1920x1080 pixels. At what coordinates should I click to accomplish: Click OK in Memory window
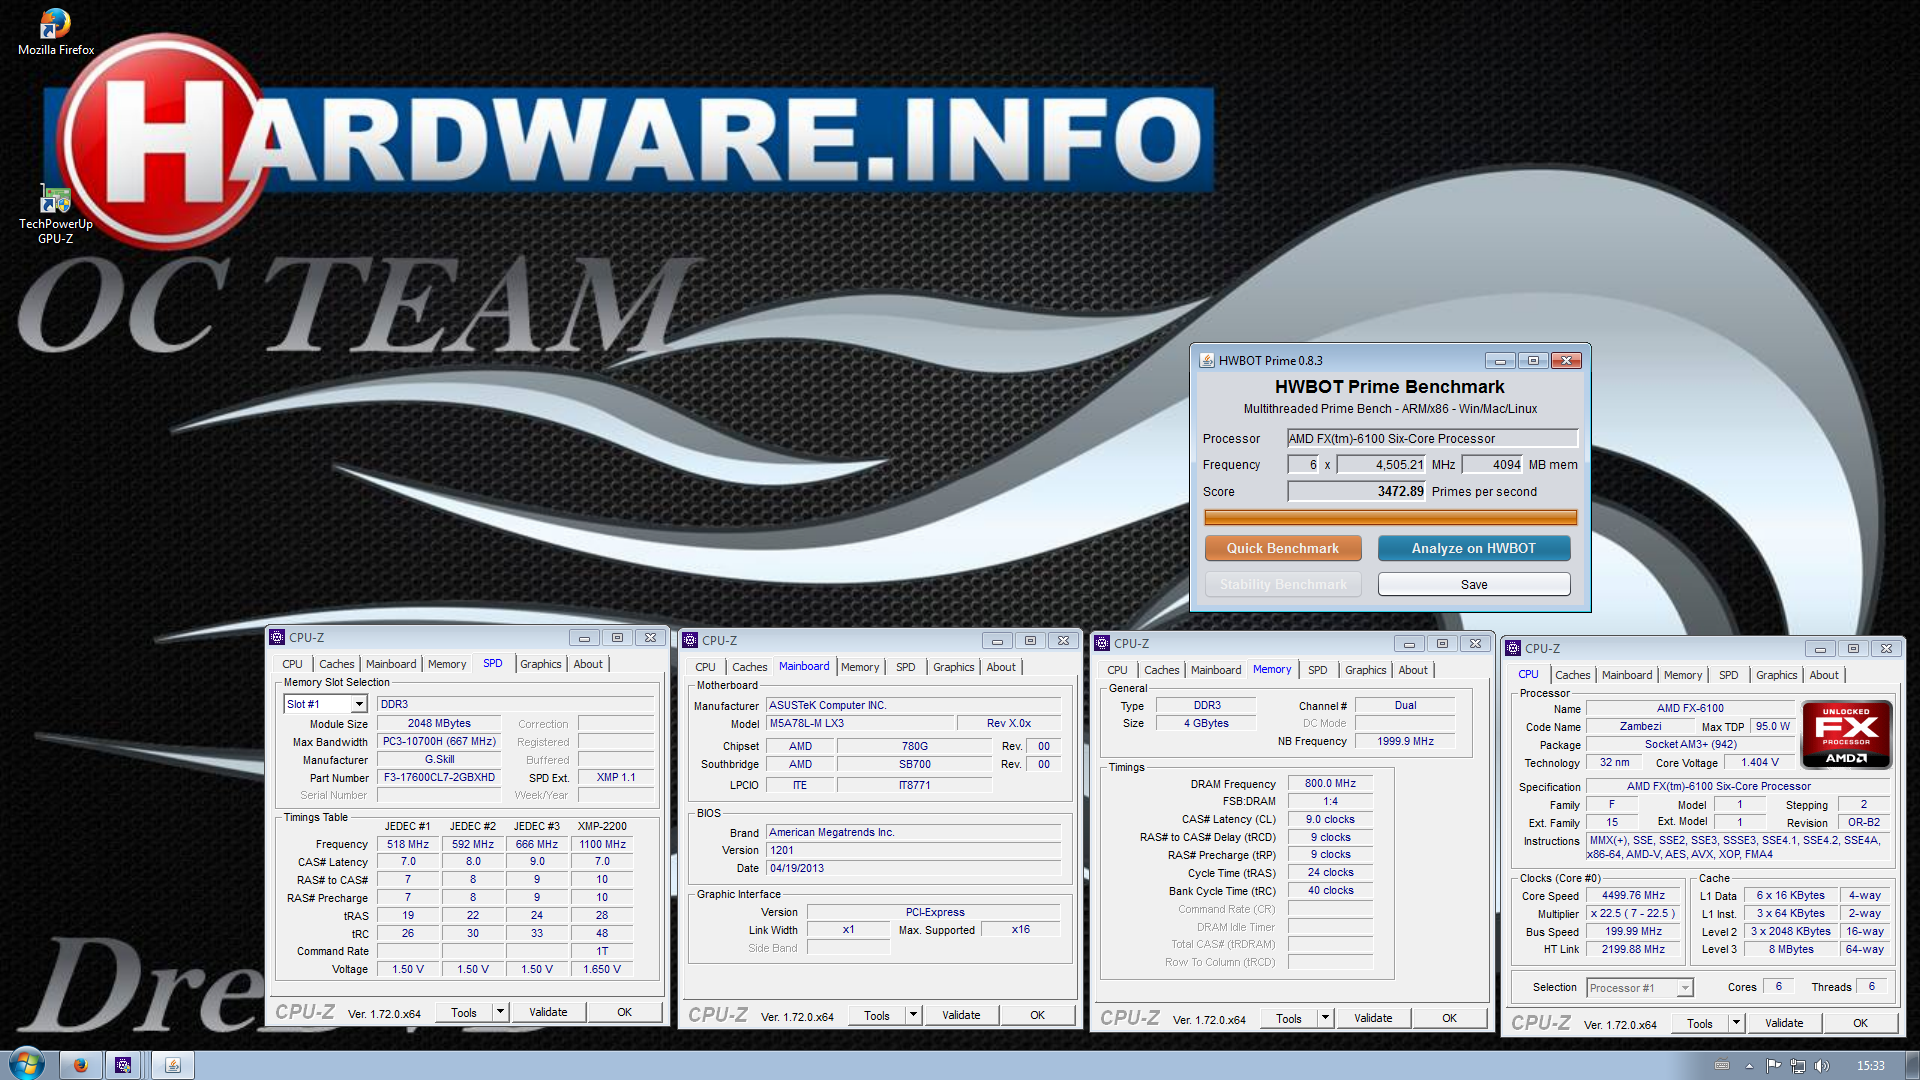pyautogui.click(x=1450, y=1018)
